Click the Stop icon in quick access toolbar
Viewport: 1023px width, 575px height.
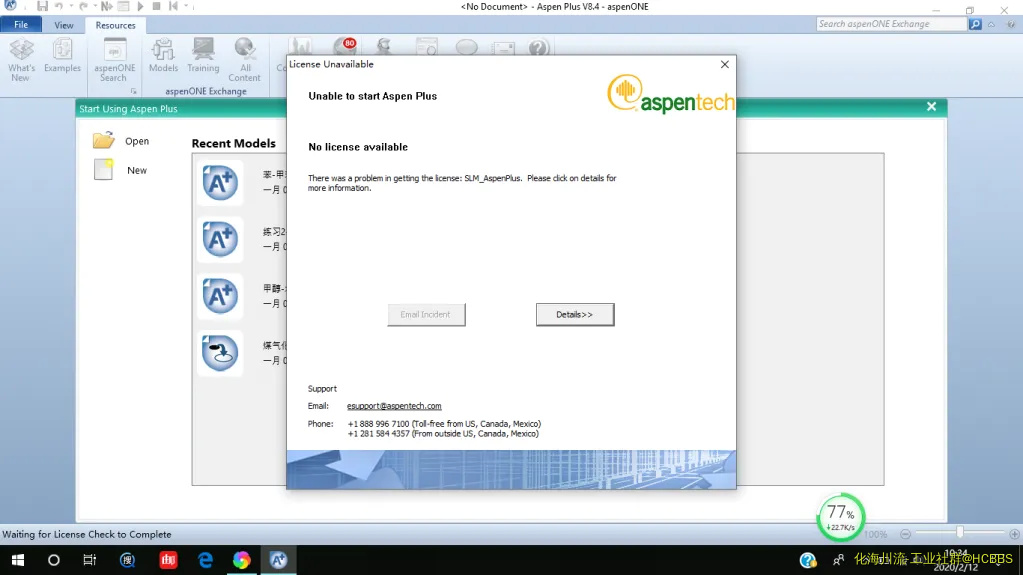point(157,7)
